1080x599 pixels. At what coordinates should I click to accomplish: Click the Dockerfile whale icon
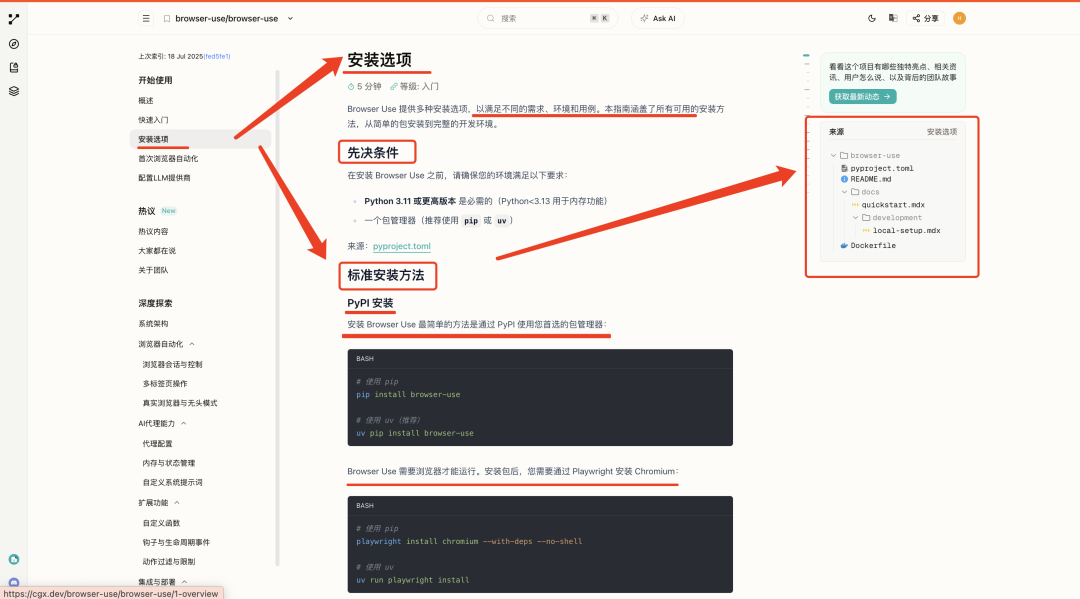[844, 245]
